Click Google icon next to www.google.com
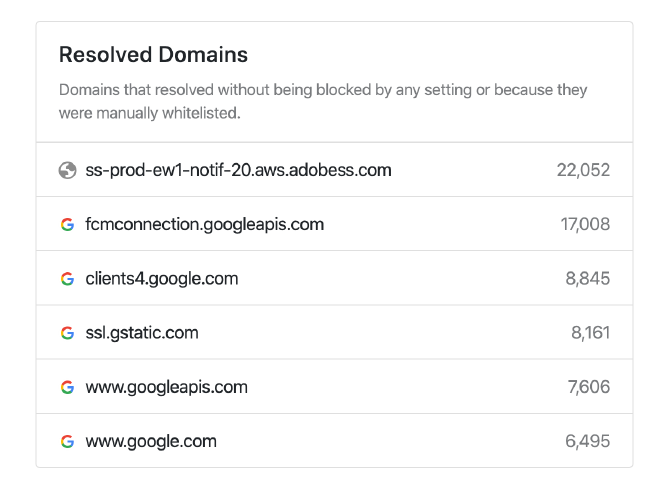This screenshot has height=488, width=660. click(67, 441)
